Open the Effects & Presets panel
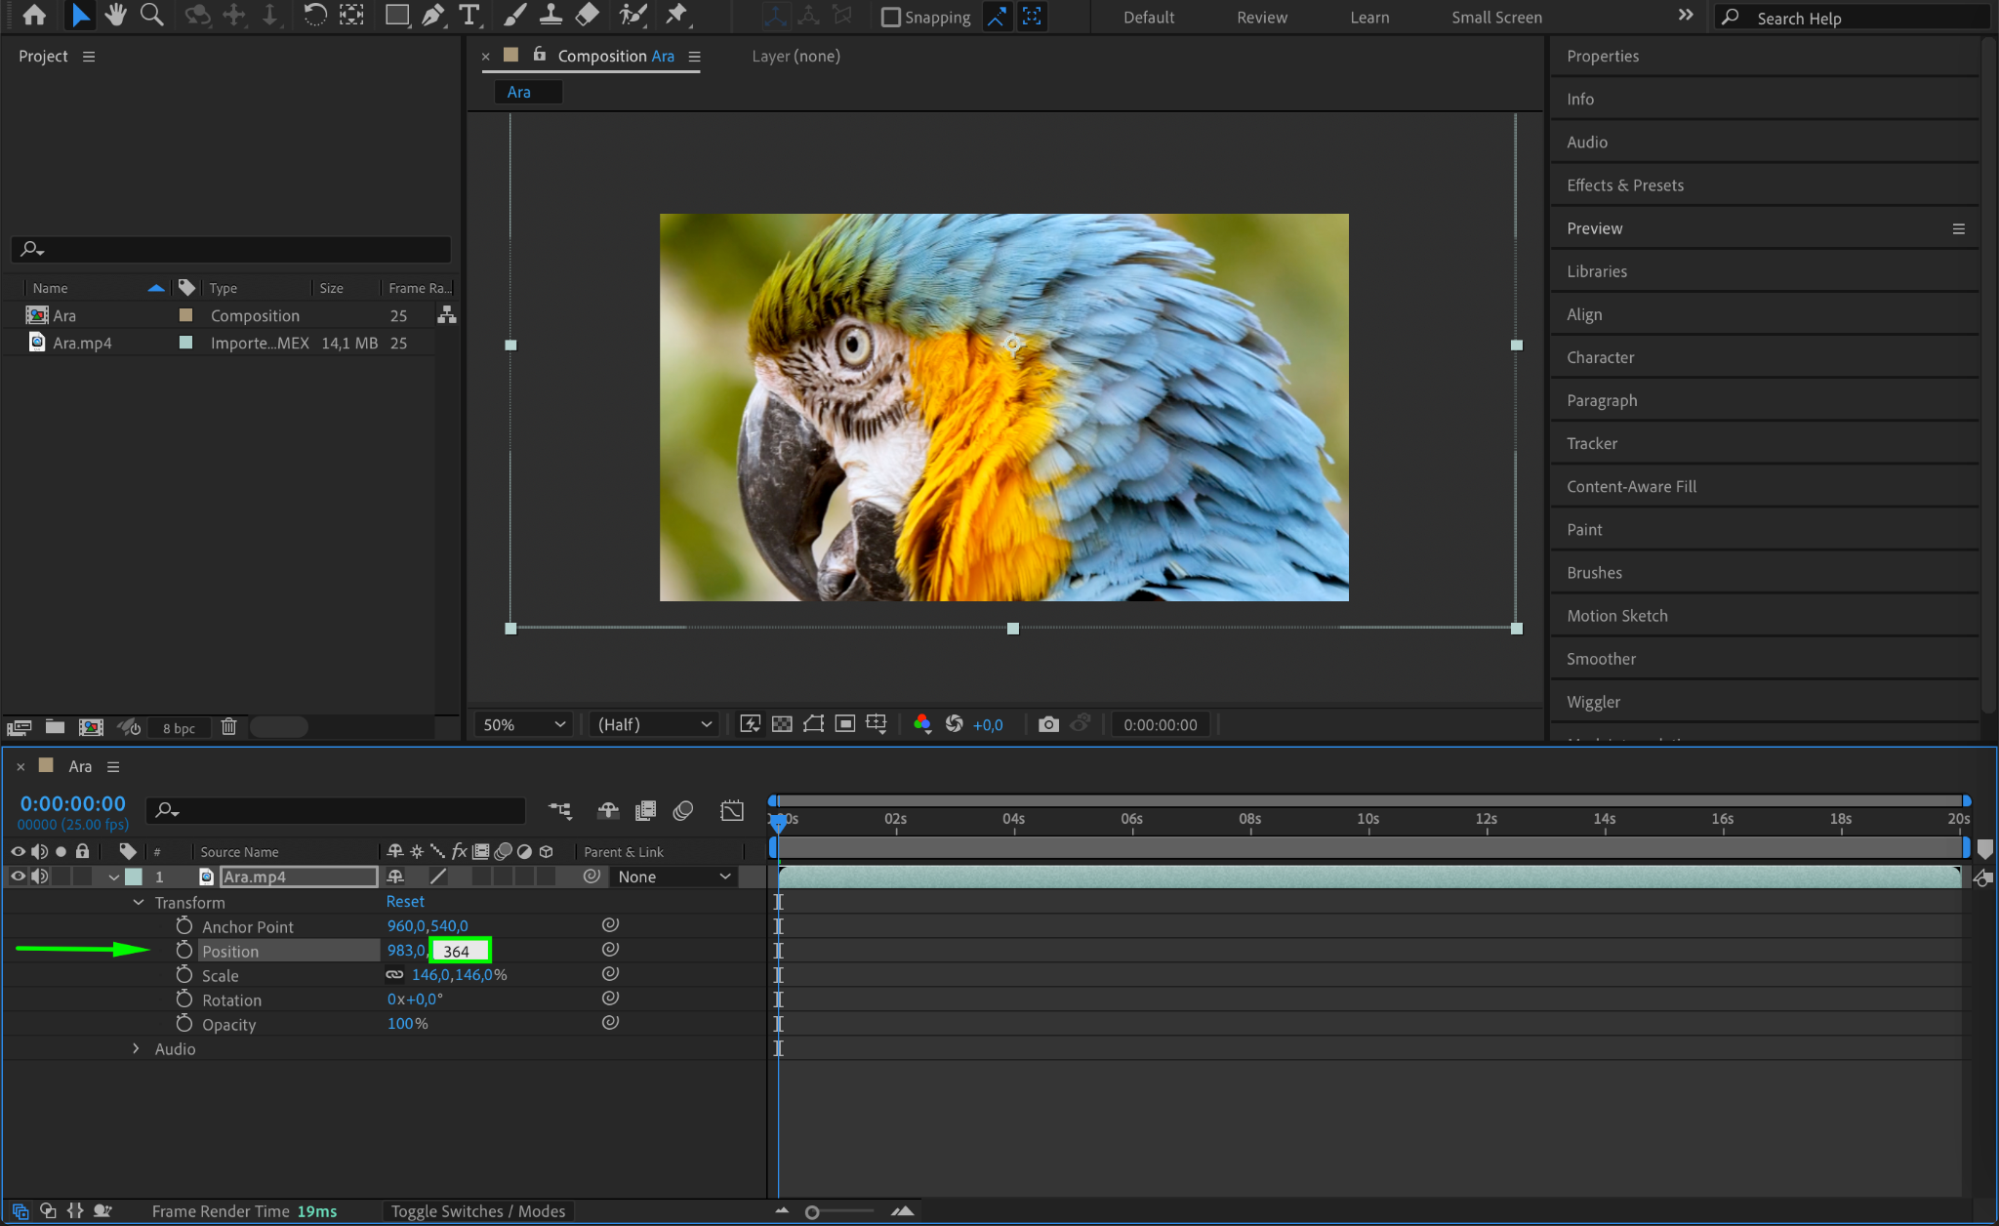Viewport: 1999px width, 1226px height. (x=1624, y=185)
